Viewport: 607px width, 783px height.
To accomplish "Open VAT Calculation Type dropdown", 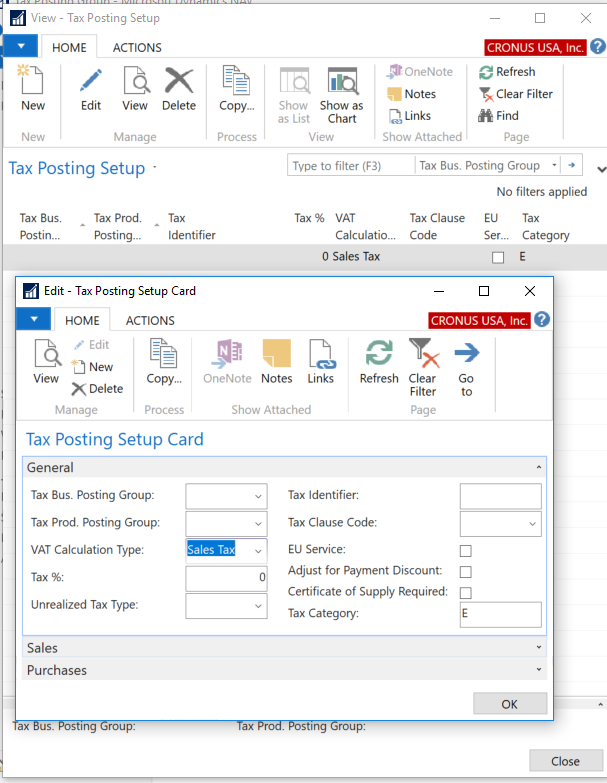I will click(258, 551).
